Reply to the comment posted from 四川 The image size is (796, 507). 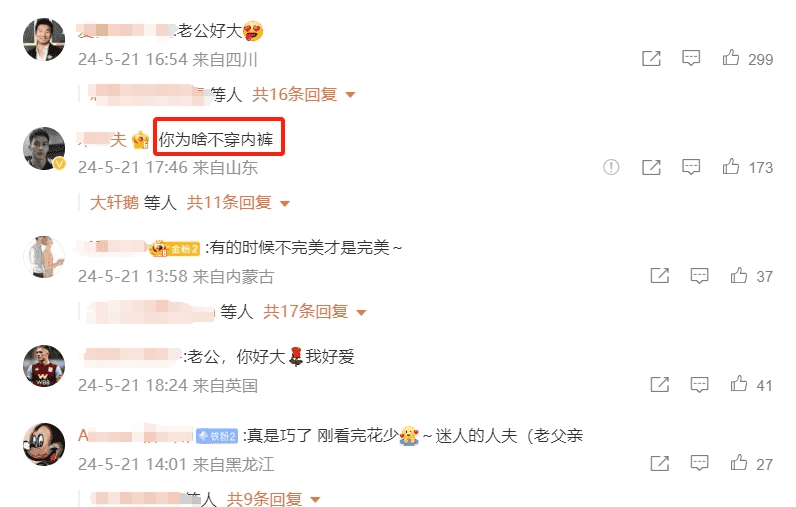click(691, 58)
